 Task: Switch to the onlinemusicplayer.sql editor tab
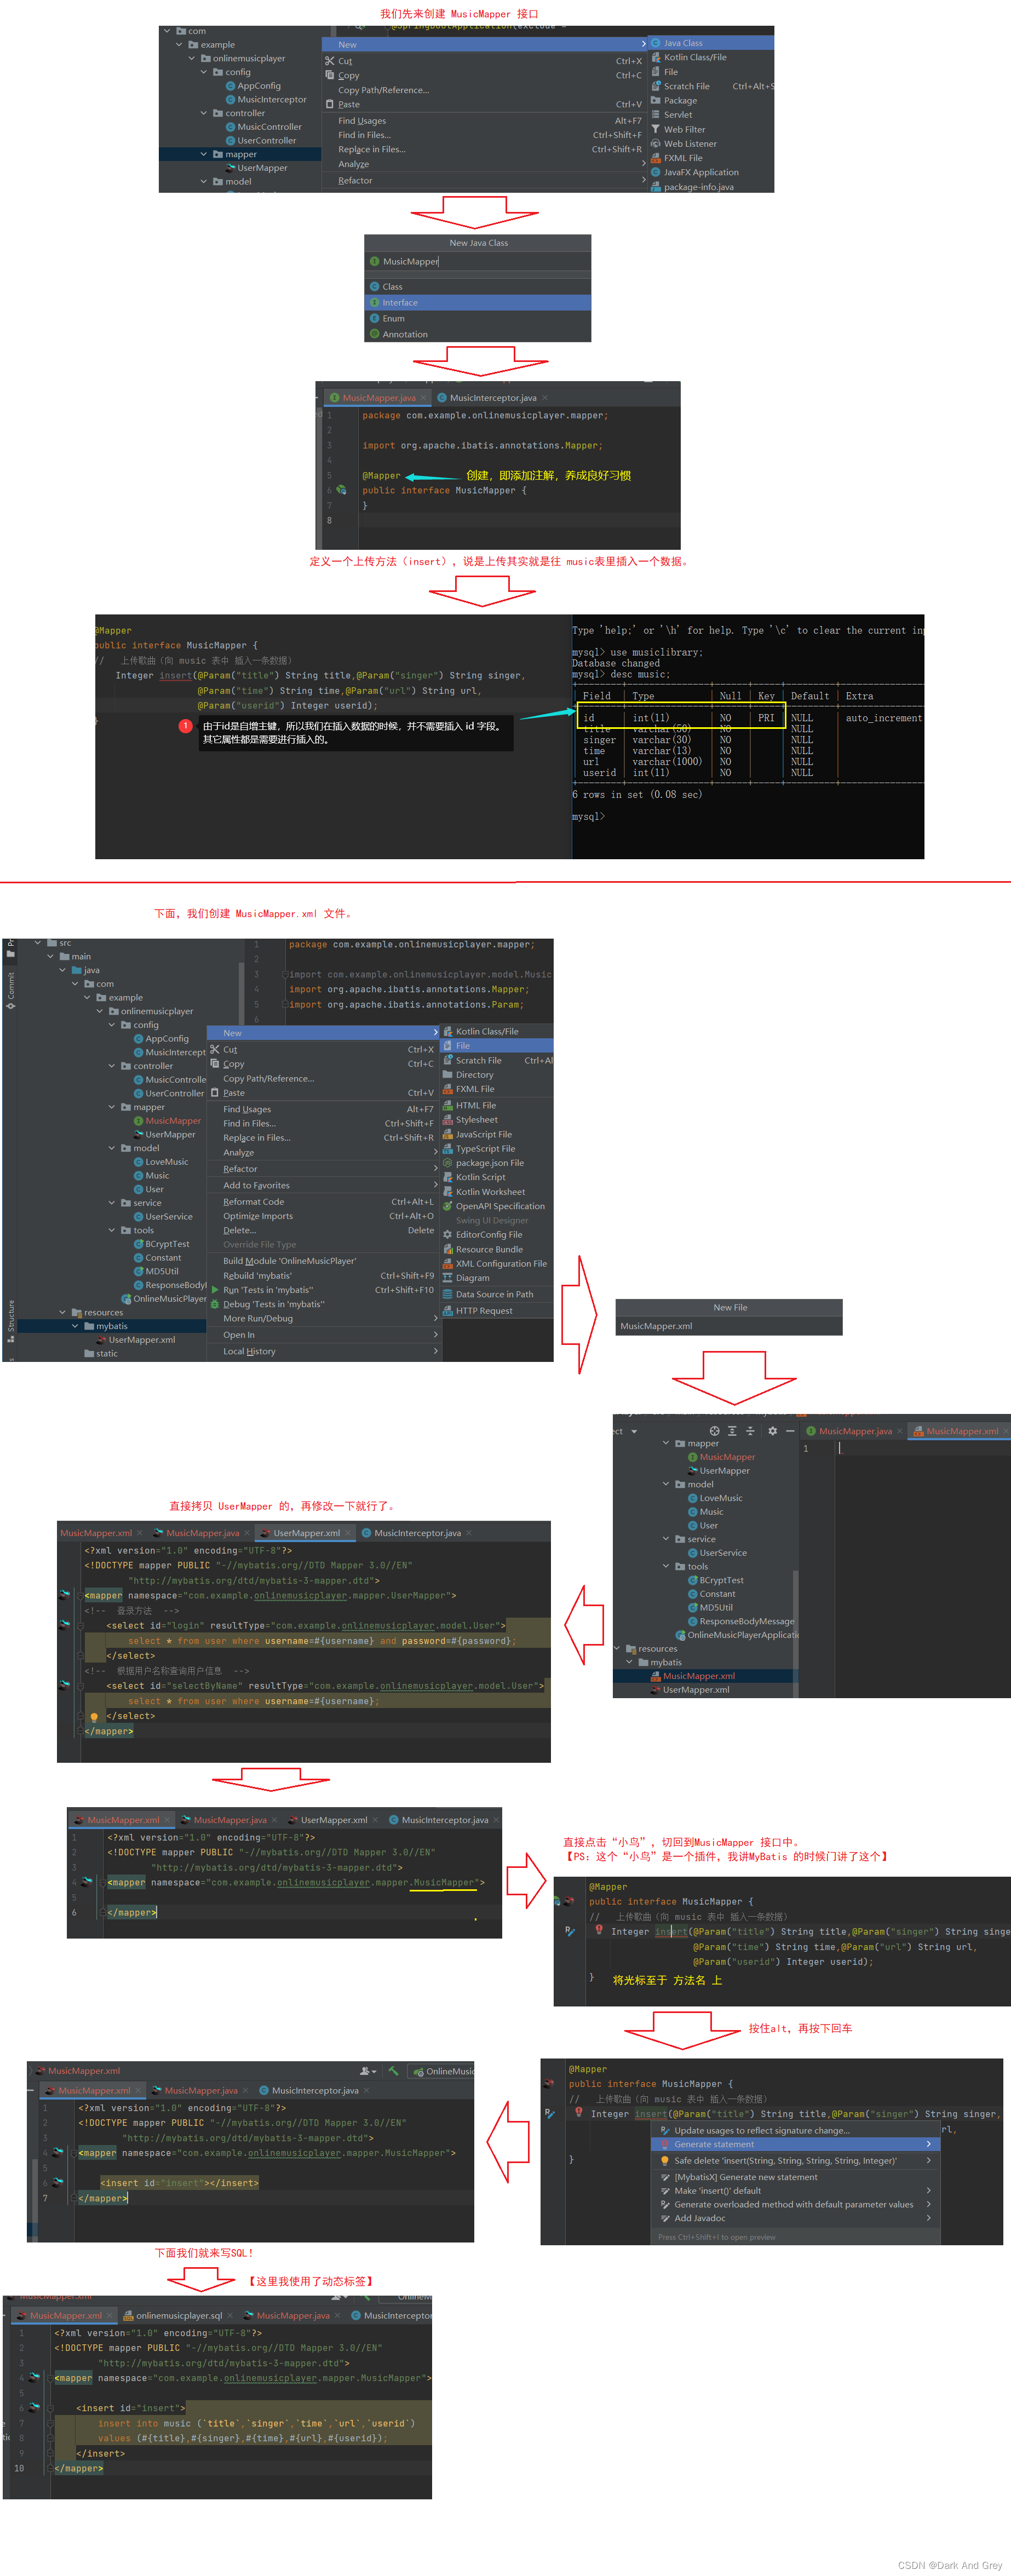[x=179, y=2315]
